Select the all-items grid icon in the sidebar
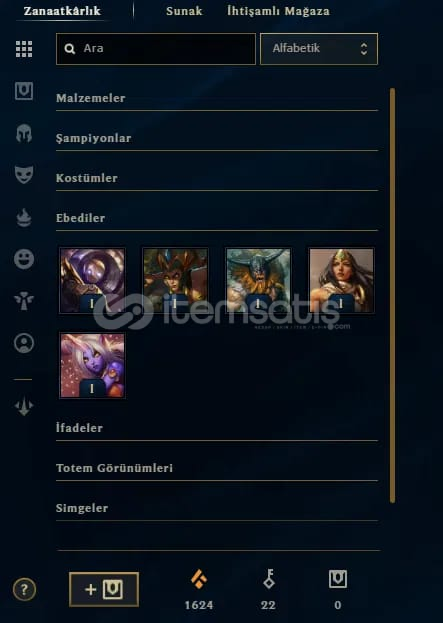Viewport: 443px width, 623px height. click(24, 49)
